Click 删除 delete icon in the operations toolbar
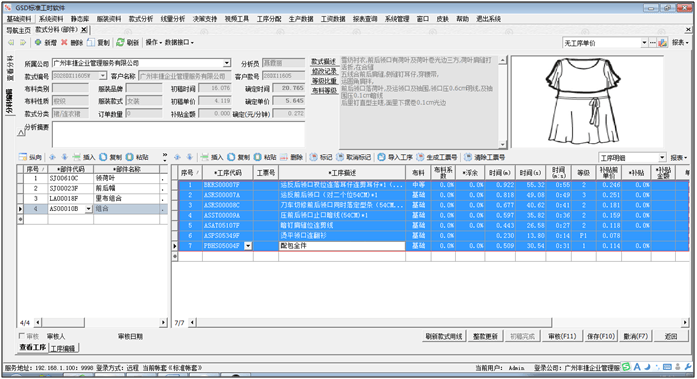The image size is (697, 379). [284, 157]
